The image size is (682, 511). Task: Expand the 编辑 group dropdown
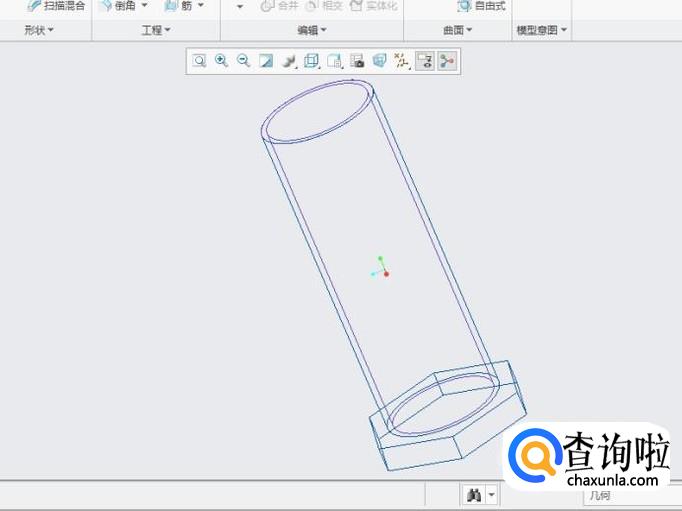tap(312, 30)
